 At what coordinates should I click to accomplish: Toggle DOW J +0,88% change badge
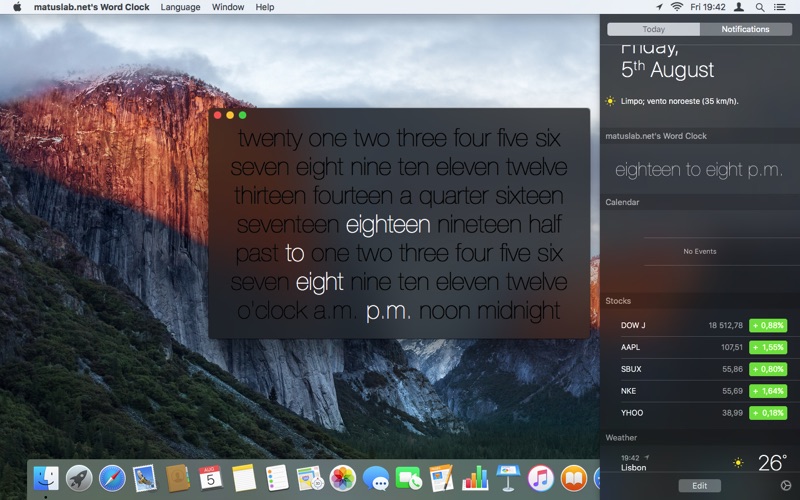pyautogui.click(x=768, y=325)
